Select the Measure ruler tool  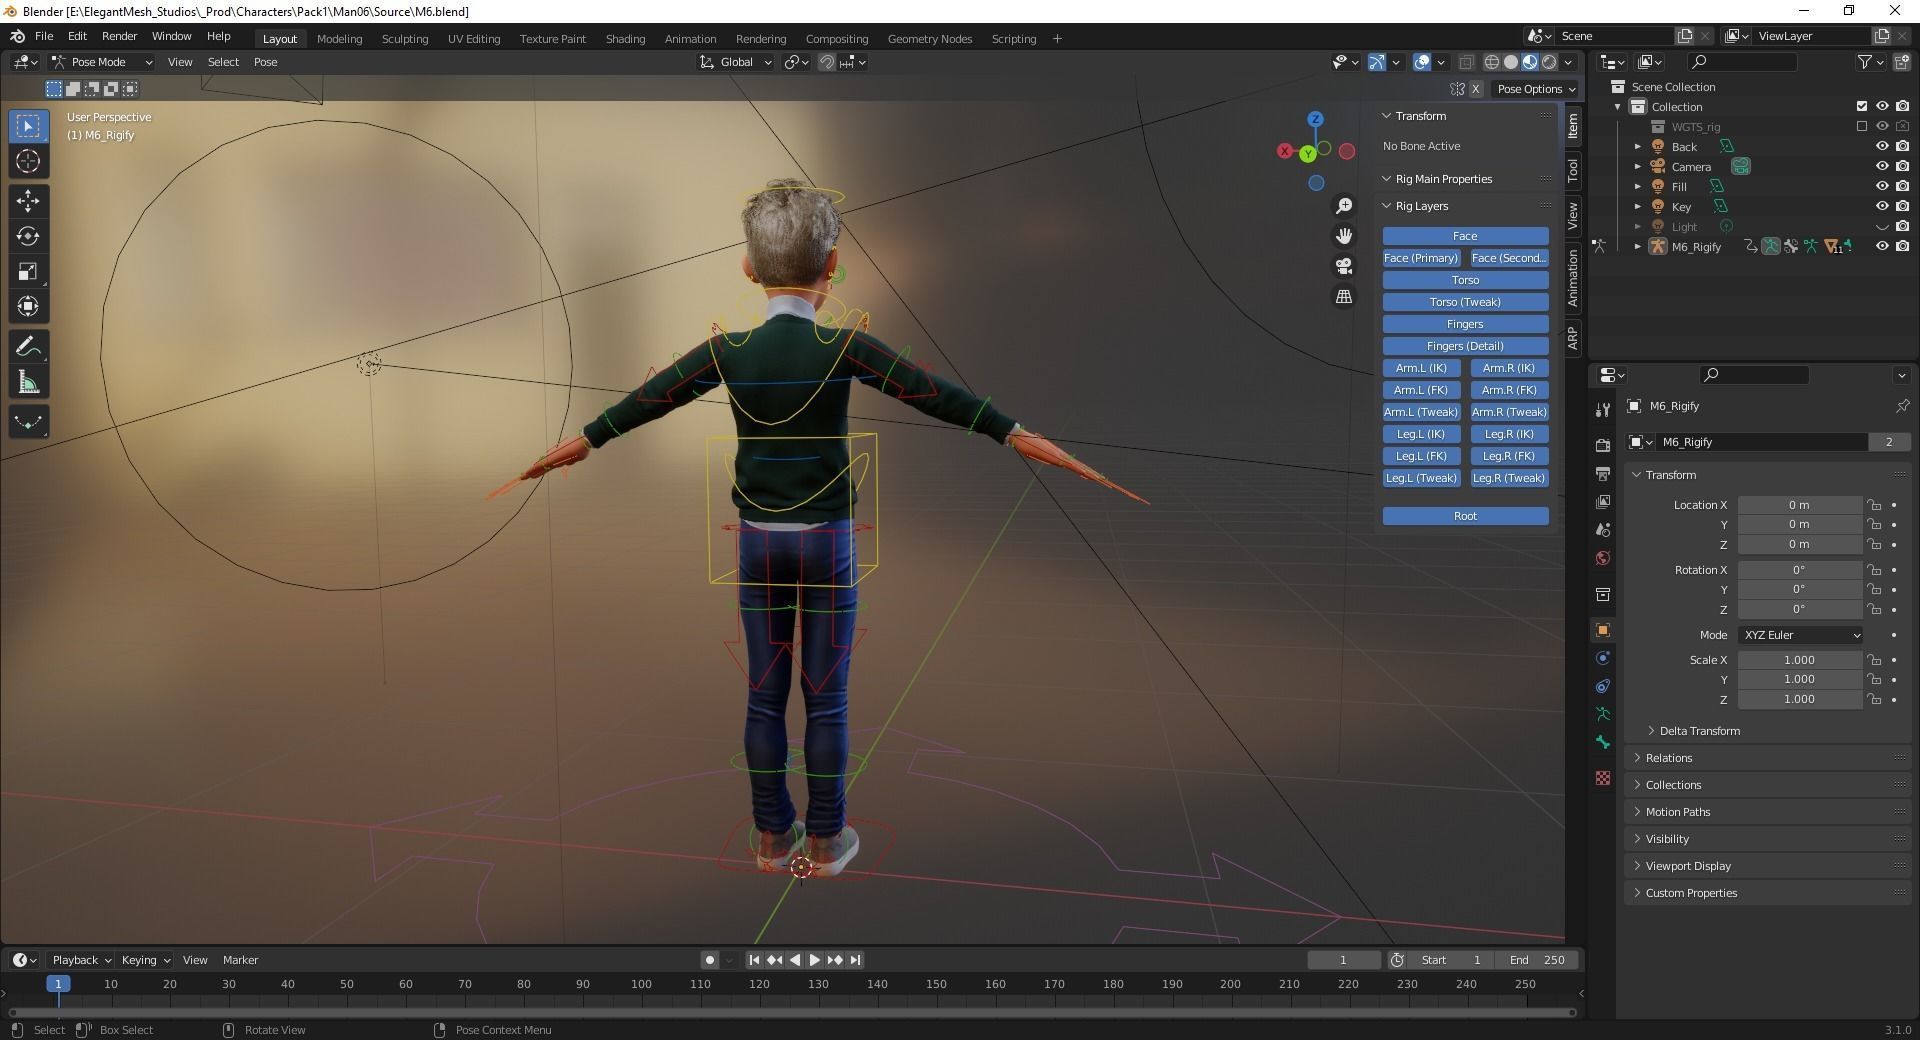[28, 383]
